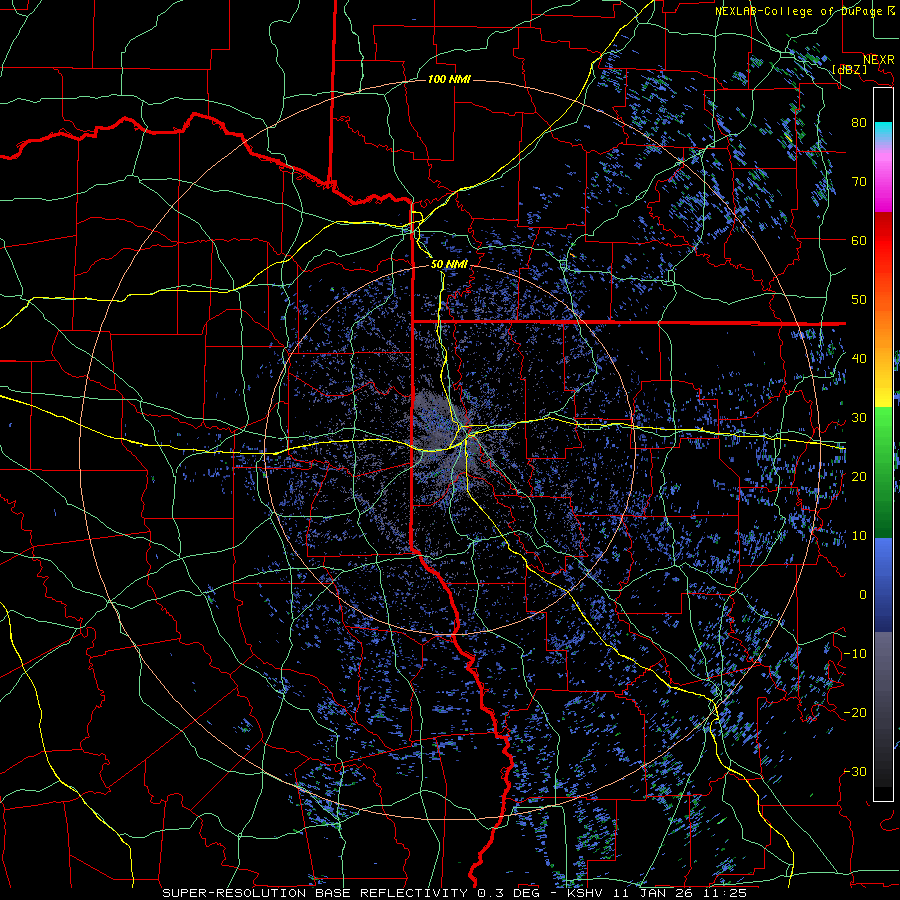
Task: Click the "NEXR" label above the color scale
Action: [878, 60]
